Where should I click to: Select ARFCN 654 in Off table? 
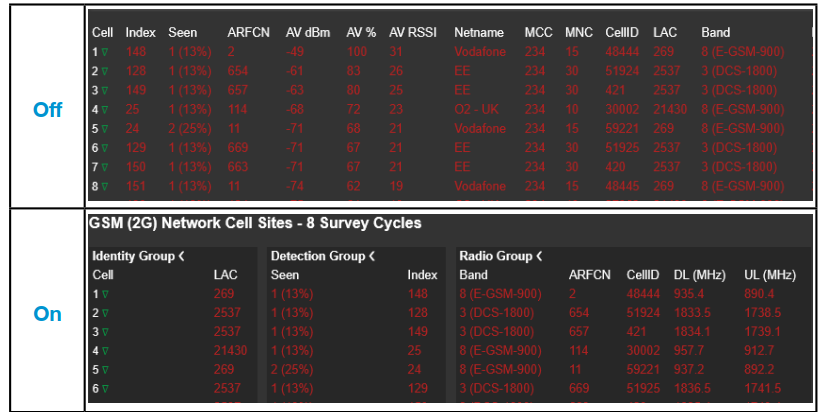coord(237,71)
